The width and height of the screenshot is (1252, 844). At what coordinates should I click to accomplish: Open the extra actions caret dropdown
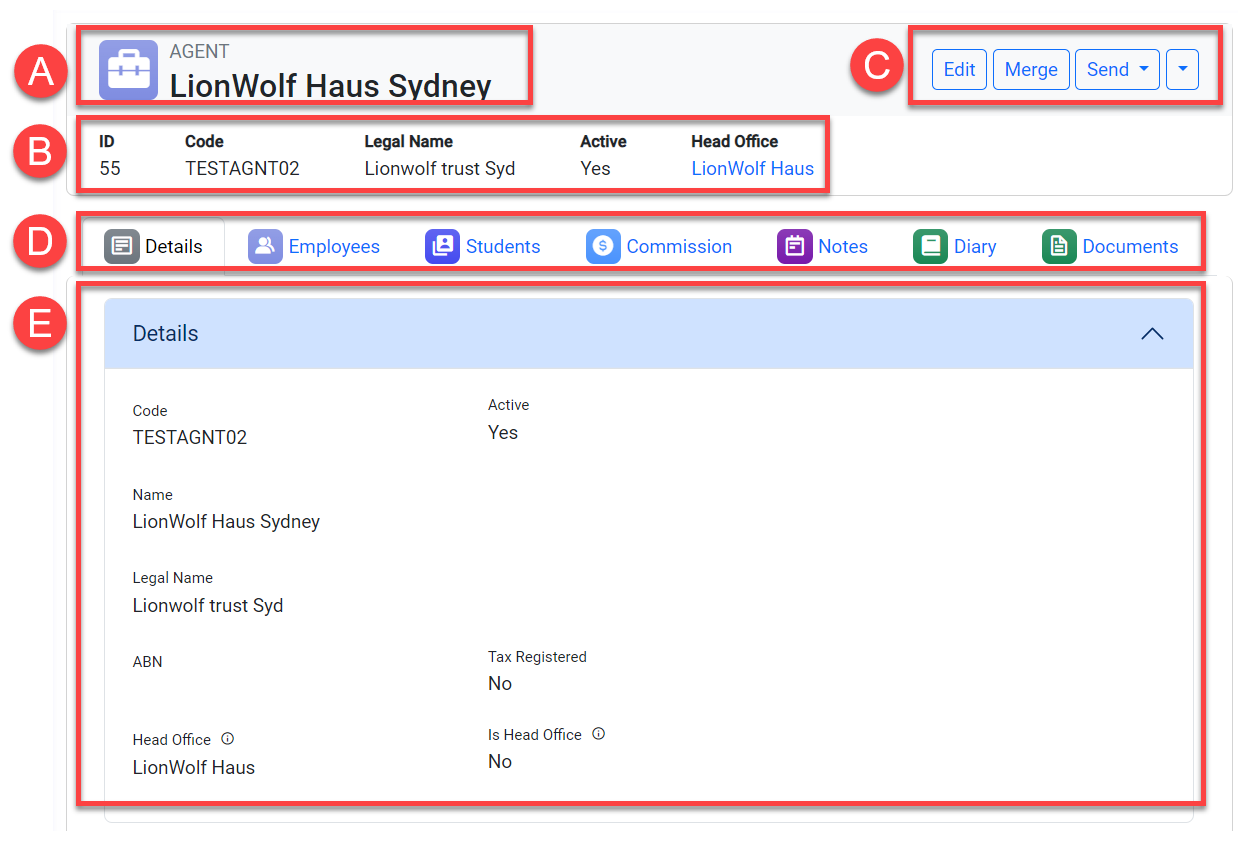click(x=1182, y=70)
